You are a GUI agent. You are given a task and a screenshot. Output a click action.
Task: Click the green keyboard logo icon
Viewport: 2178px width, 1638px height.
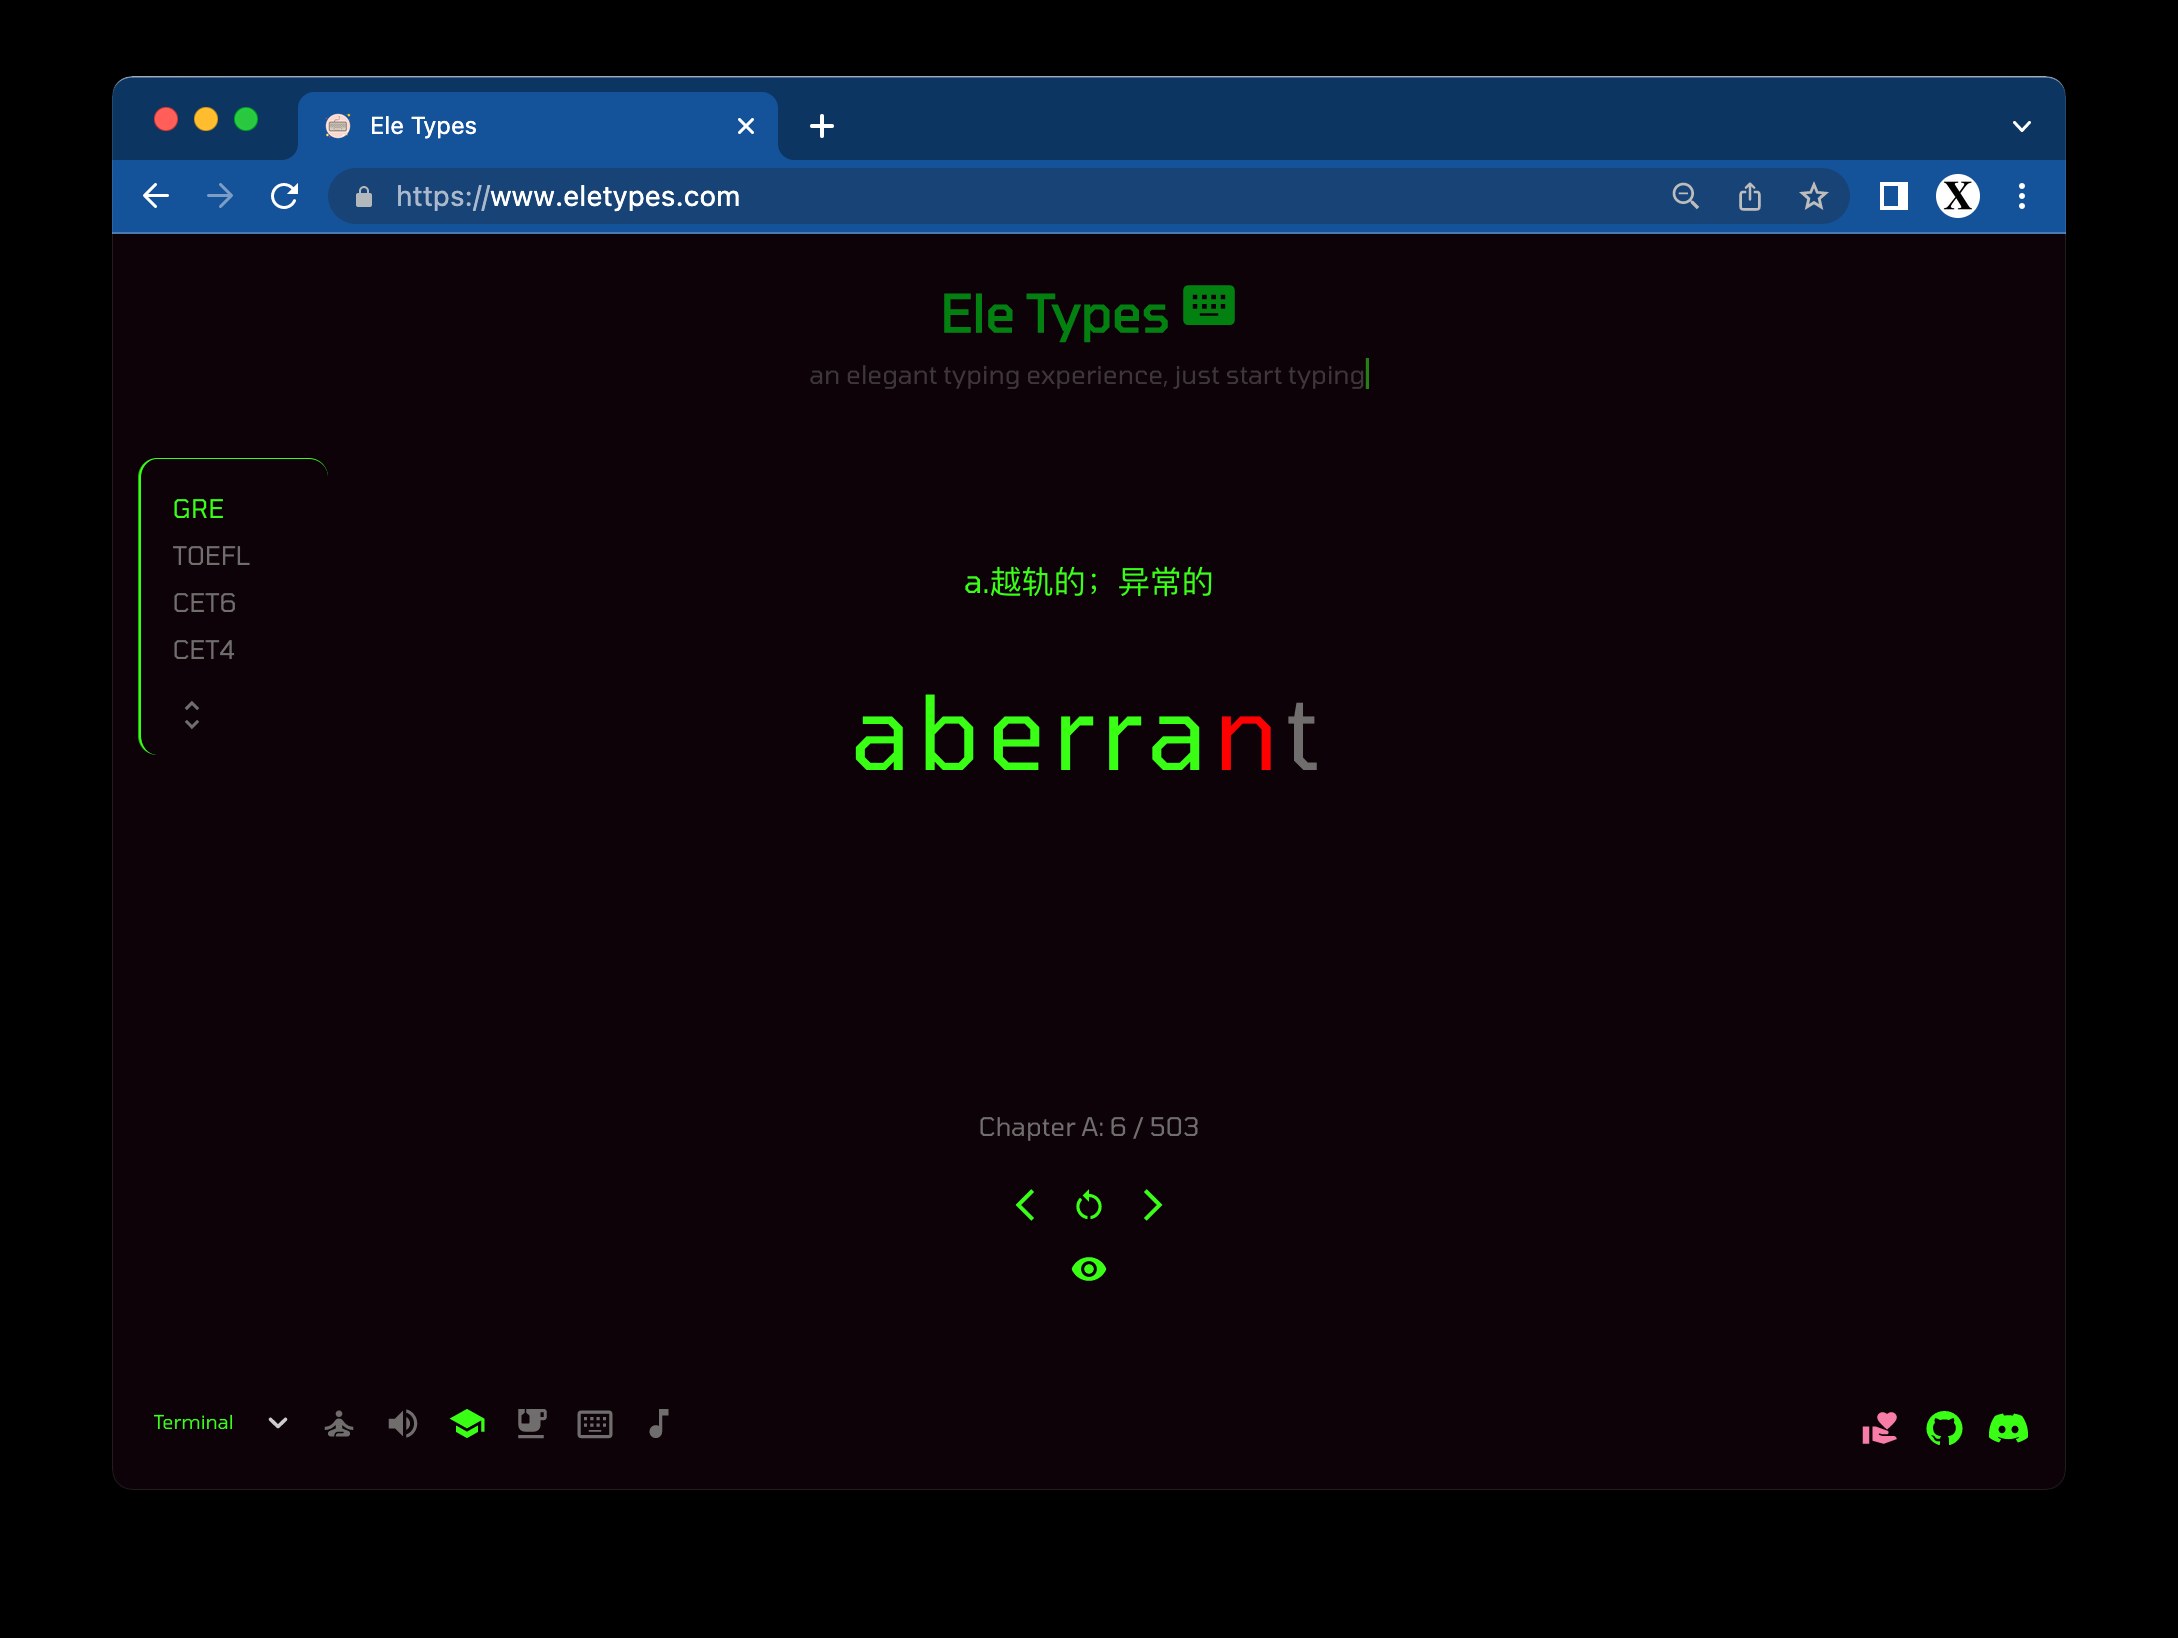click(x=1208, y=305)
